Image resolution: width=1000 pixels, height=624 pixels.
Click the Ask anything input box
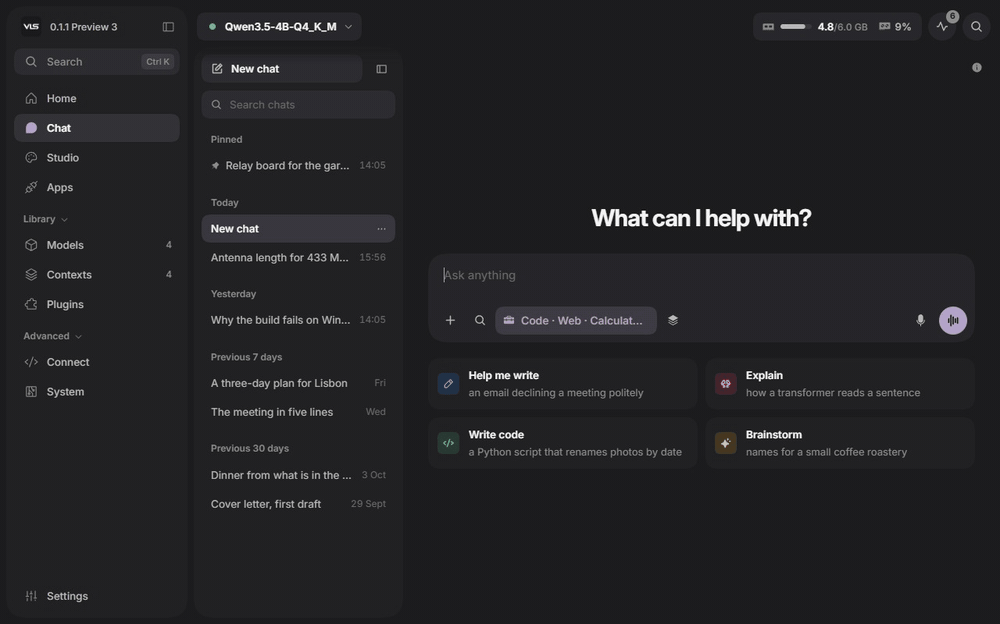click(702, 276)
